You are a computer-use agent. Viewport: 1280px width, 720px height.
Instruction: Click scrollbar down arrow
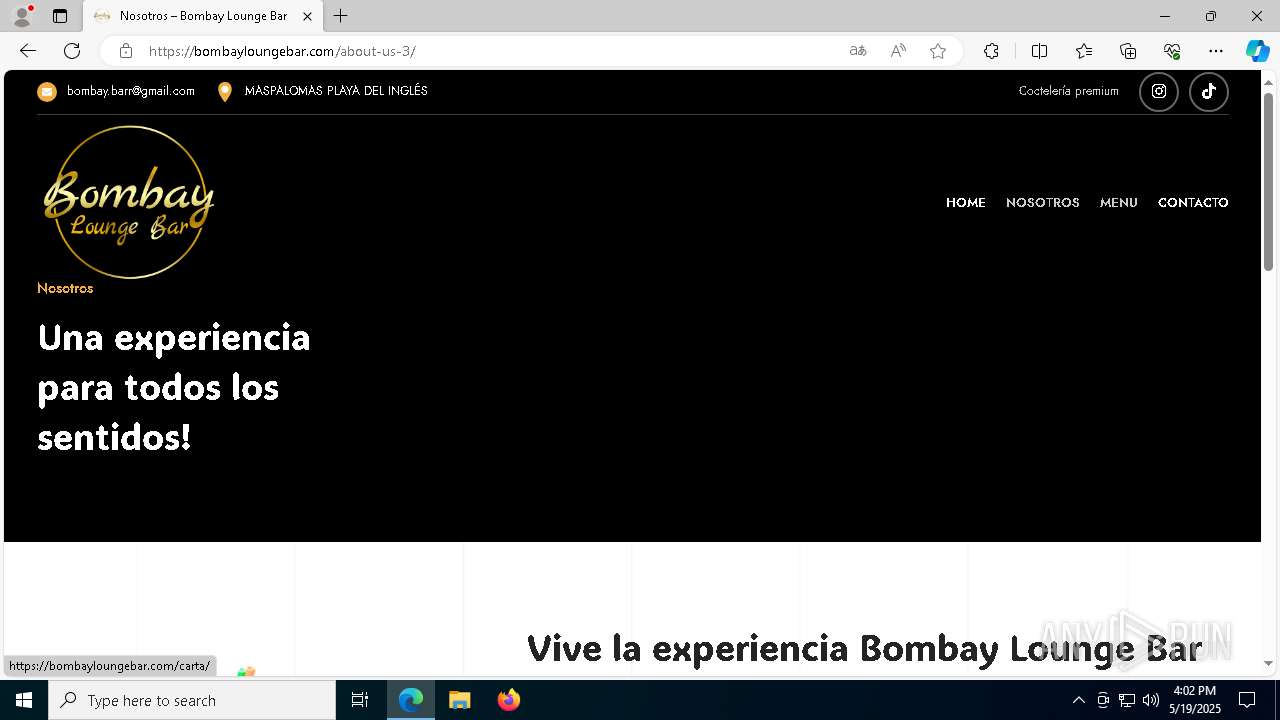click(x=1269, y=664)
